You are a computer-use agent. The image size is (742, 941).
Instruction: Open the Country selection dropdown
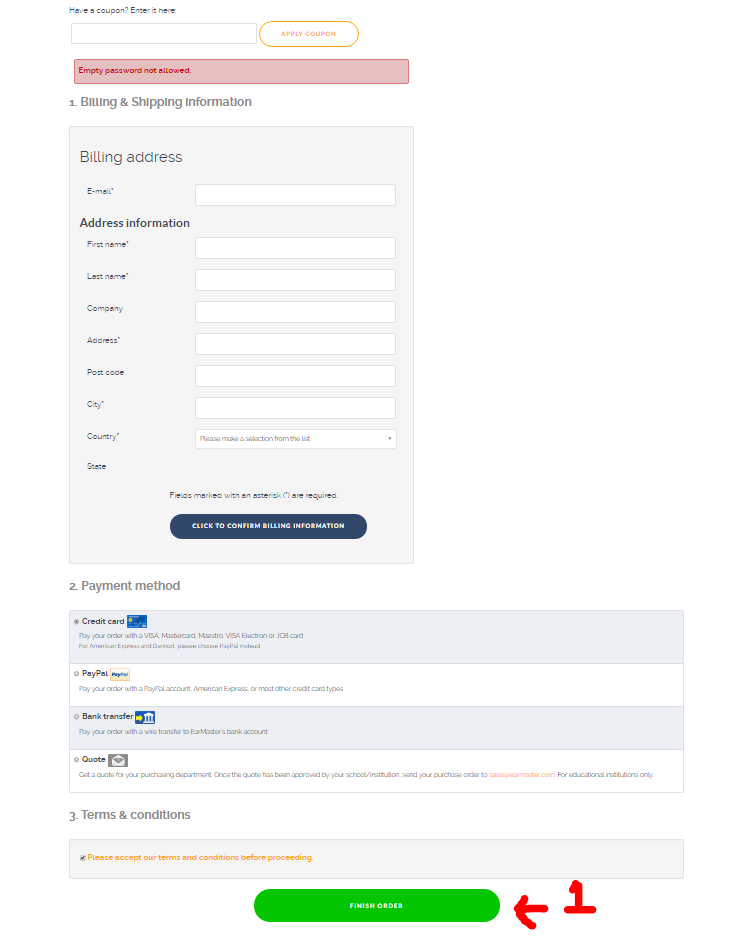click(295, 439)
